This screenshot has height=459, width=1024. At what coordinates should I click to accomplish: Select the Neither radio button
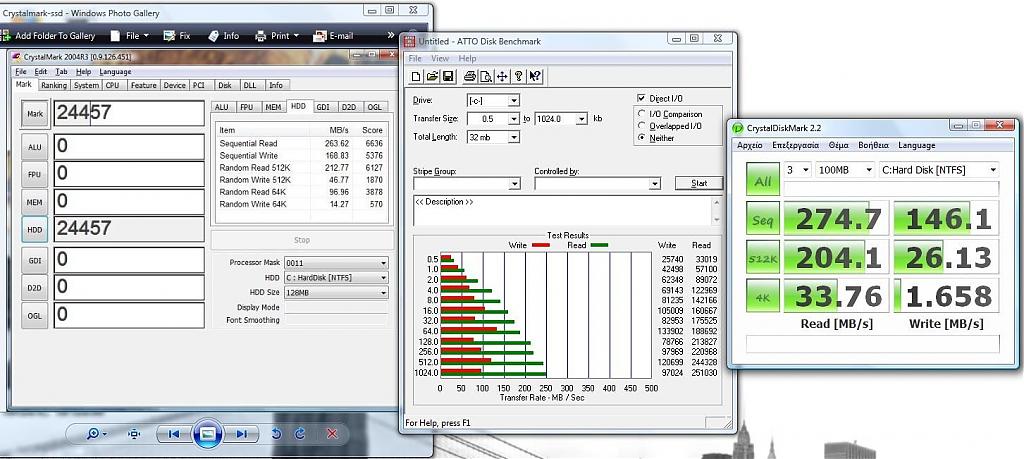point(643,138)
